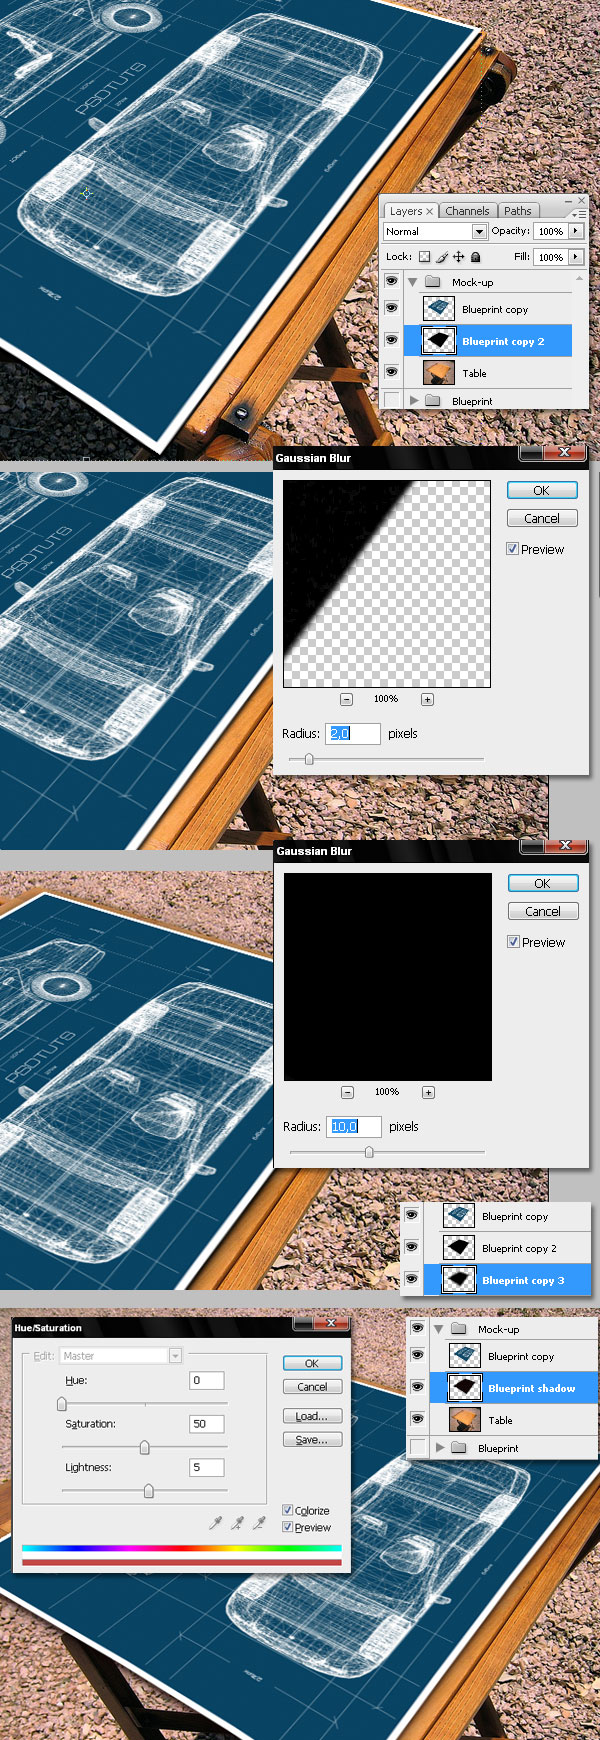Open the Opacity slider arrow
Viewport: 600px width, 1740px height.
point(576,231)
